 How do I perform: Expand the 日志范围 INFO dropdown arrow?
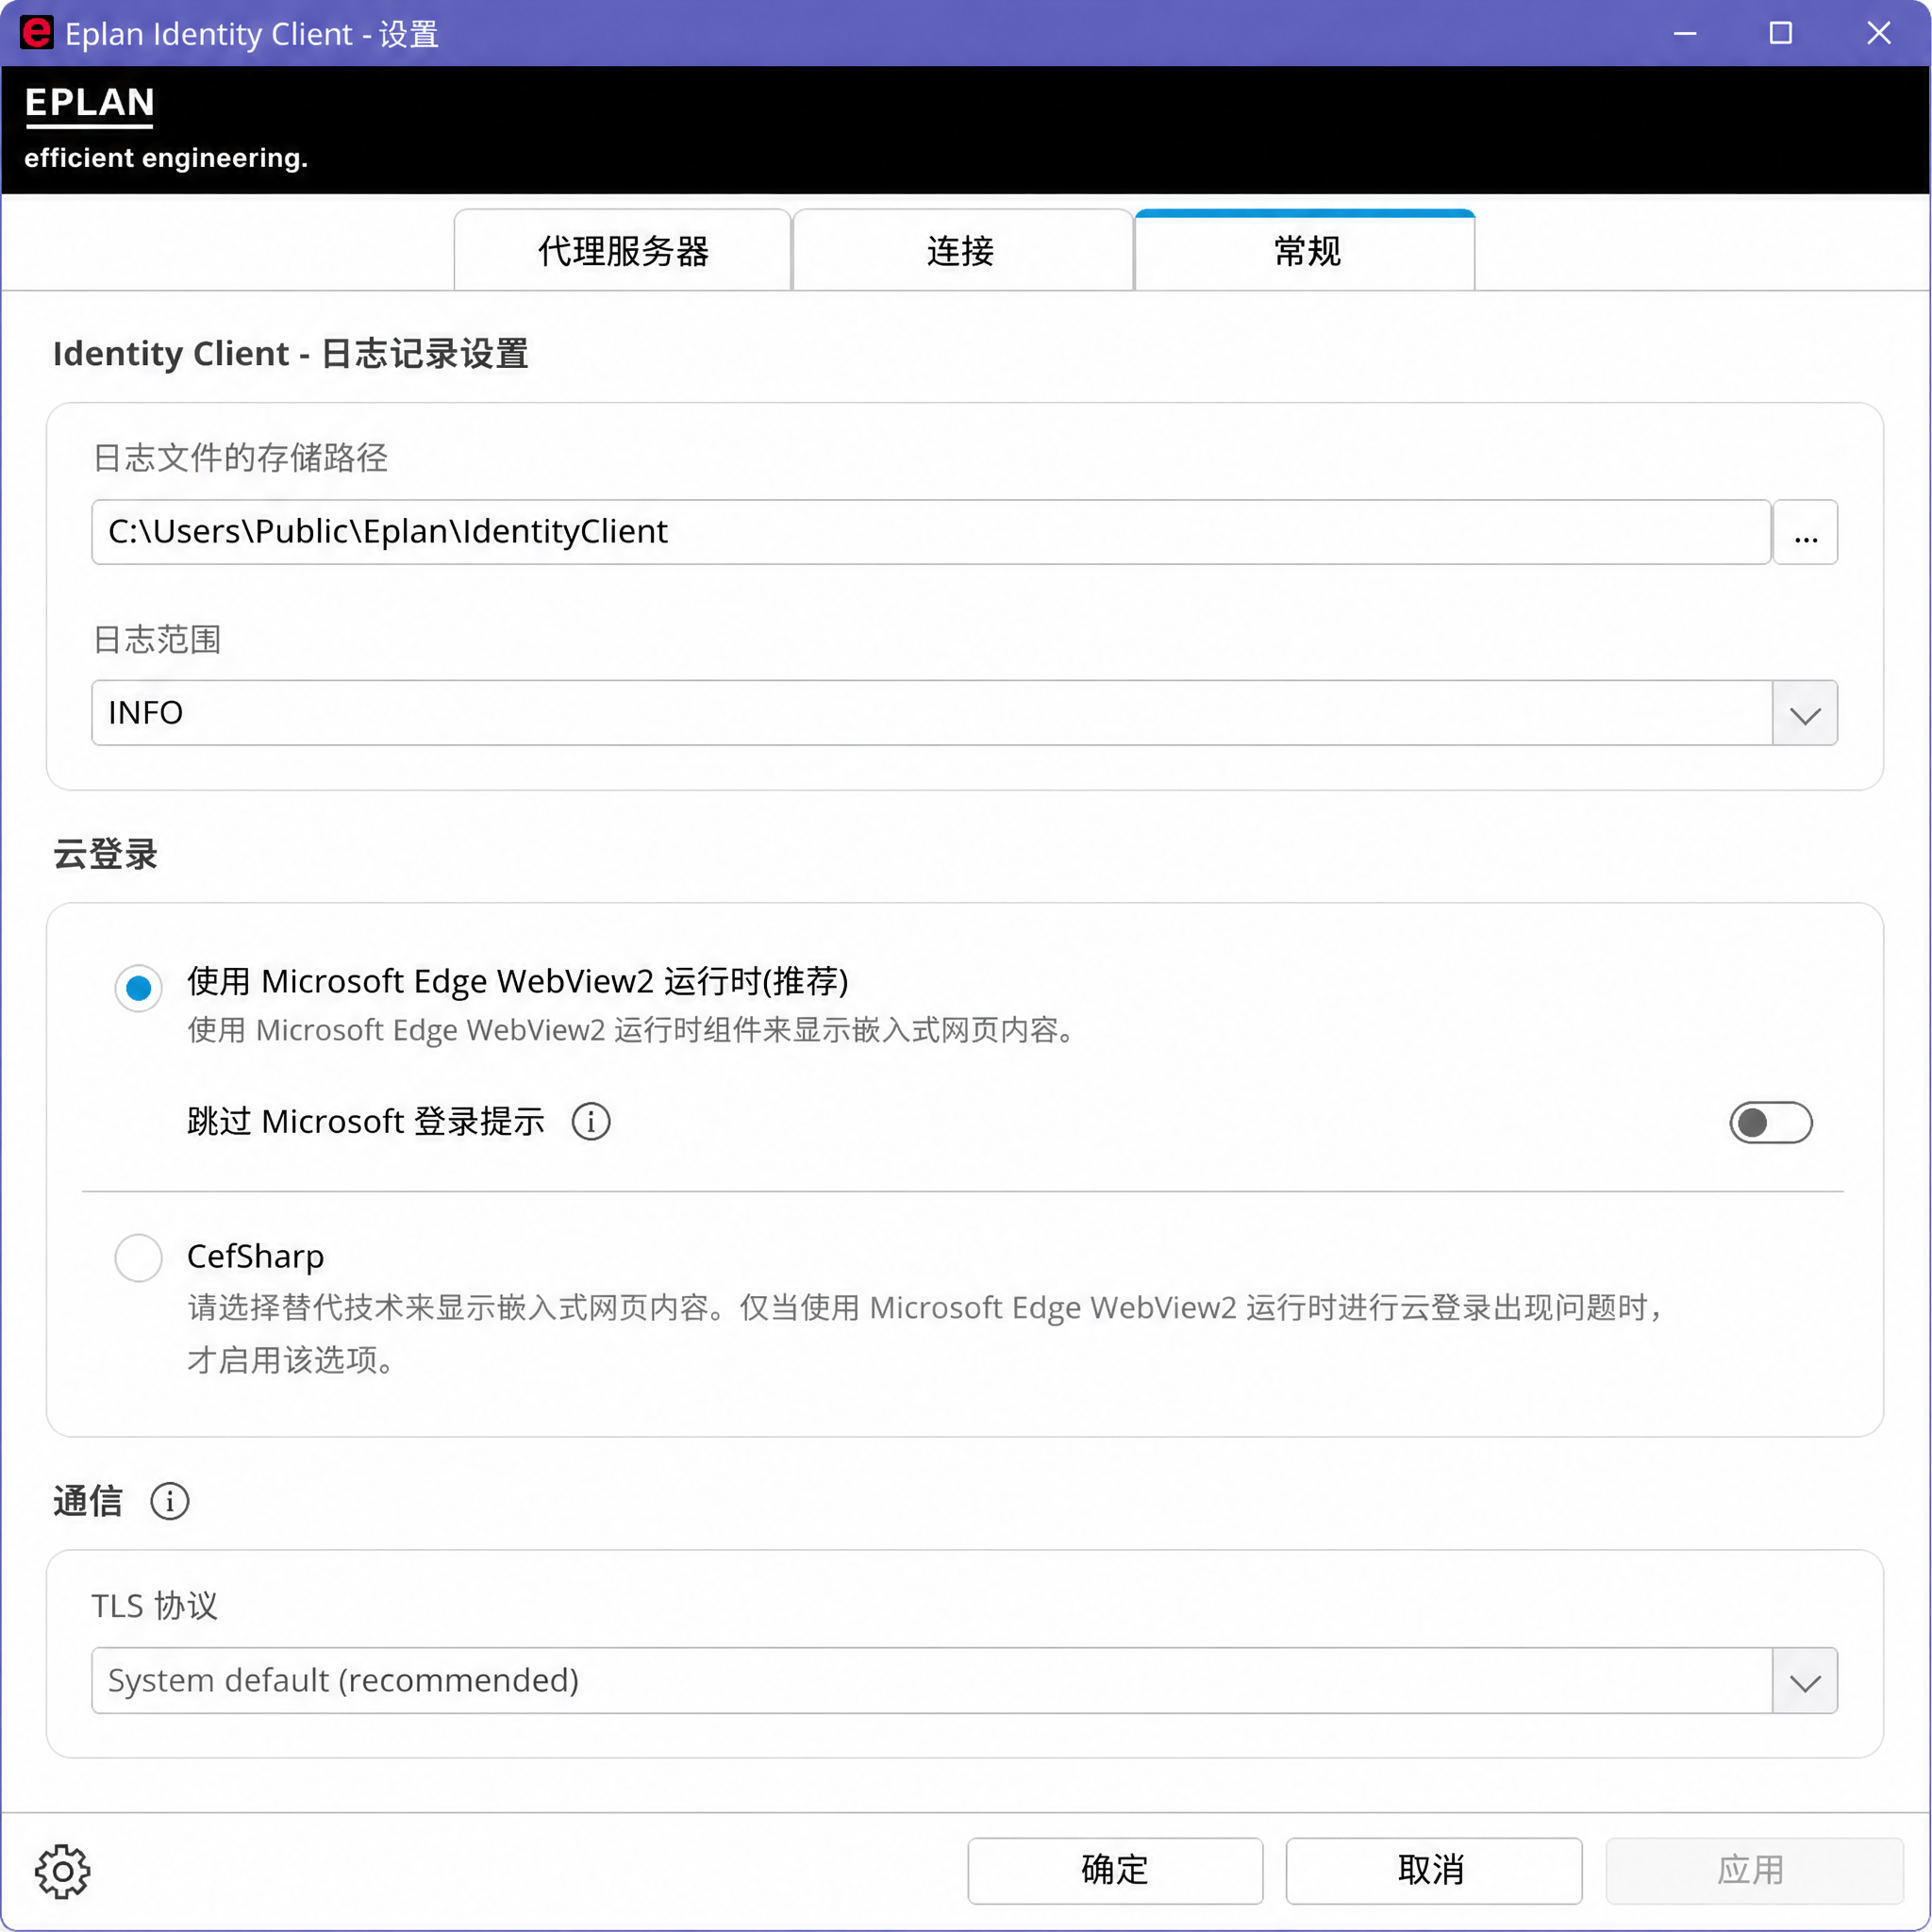(x=1805, y=713)
